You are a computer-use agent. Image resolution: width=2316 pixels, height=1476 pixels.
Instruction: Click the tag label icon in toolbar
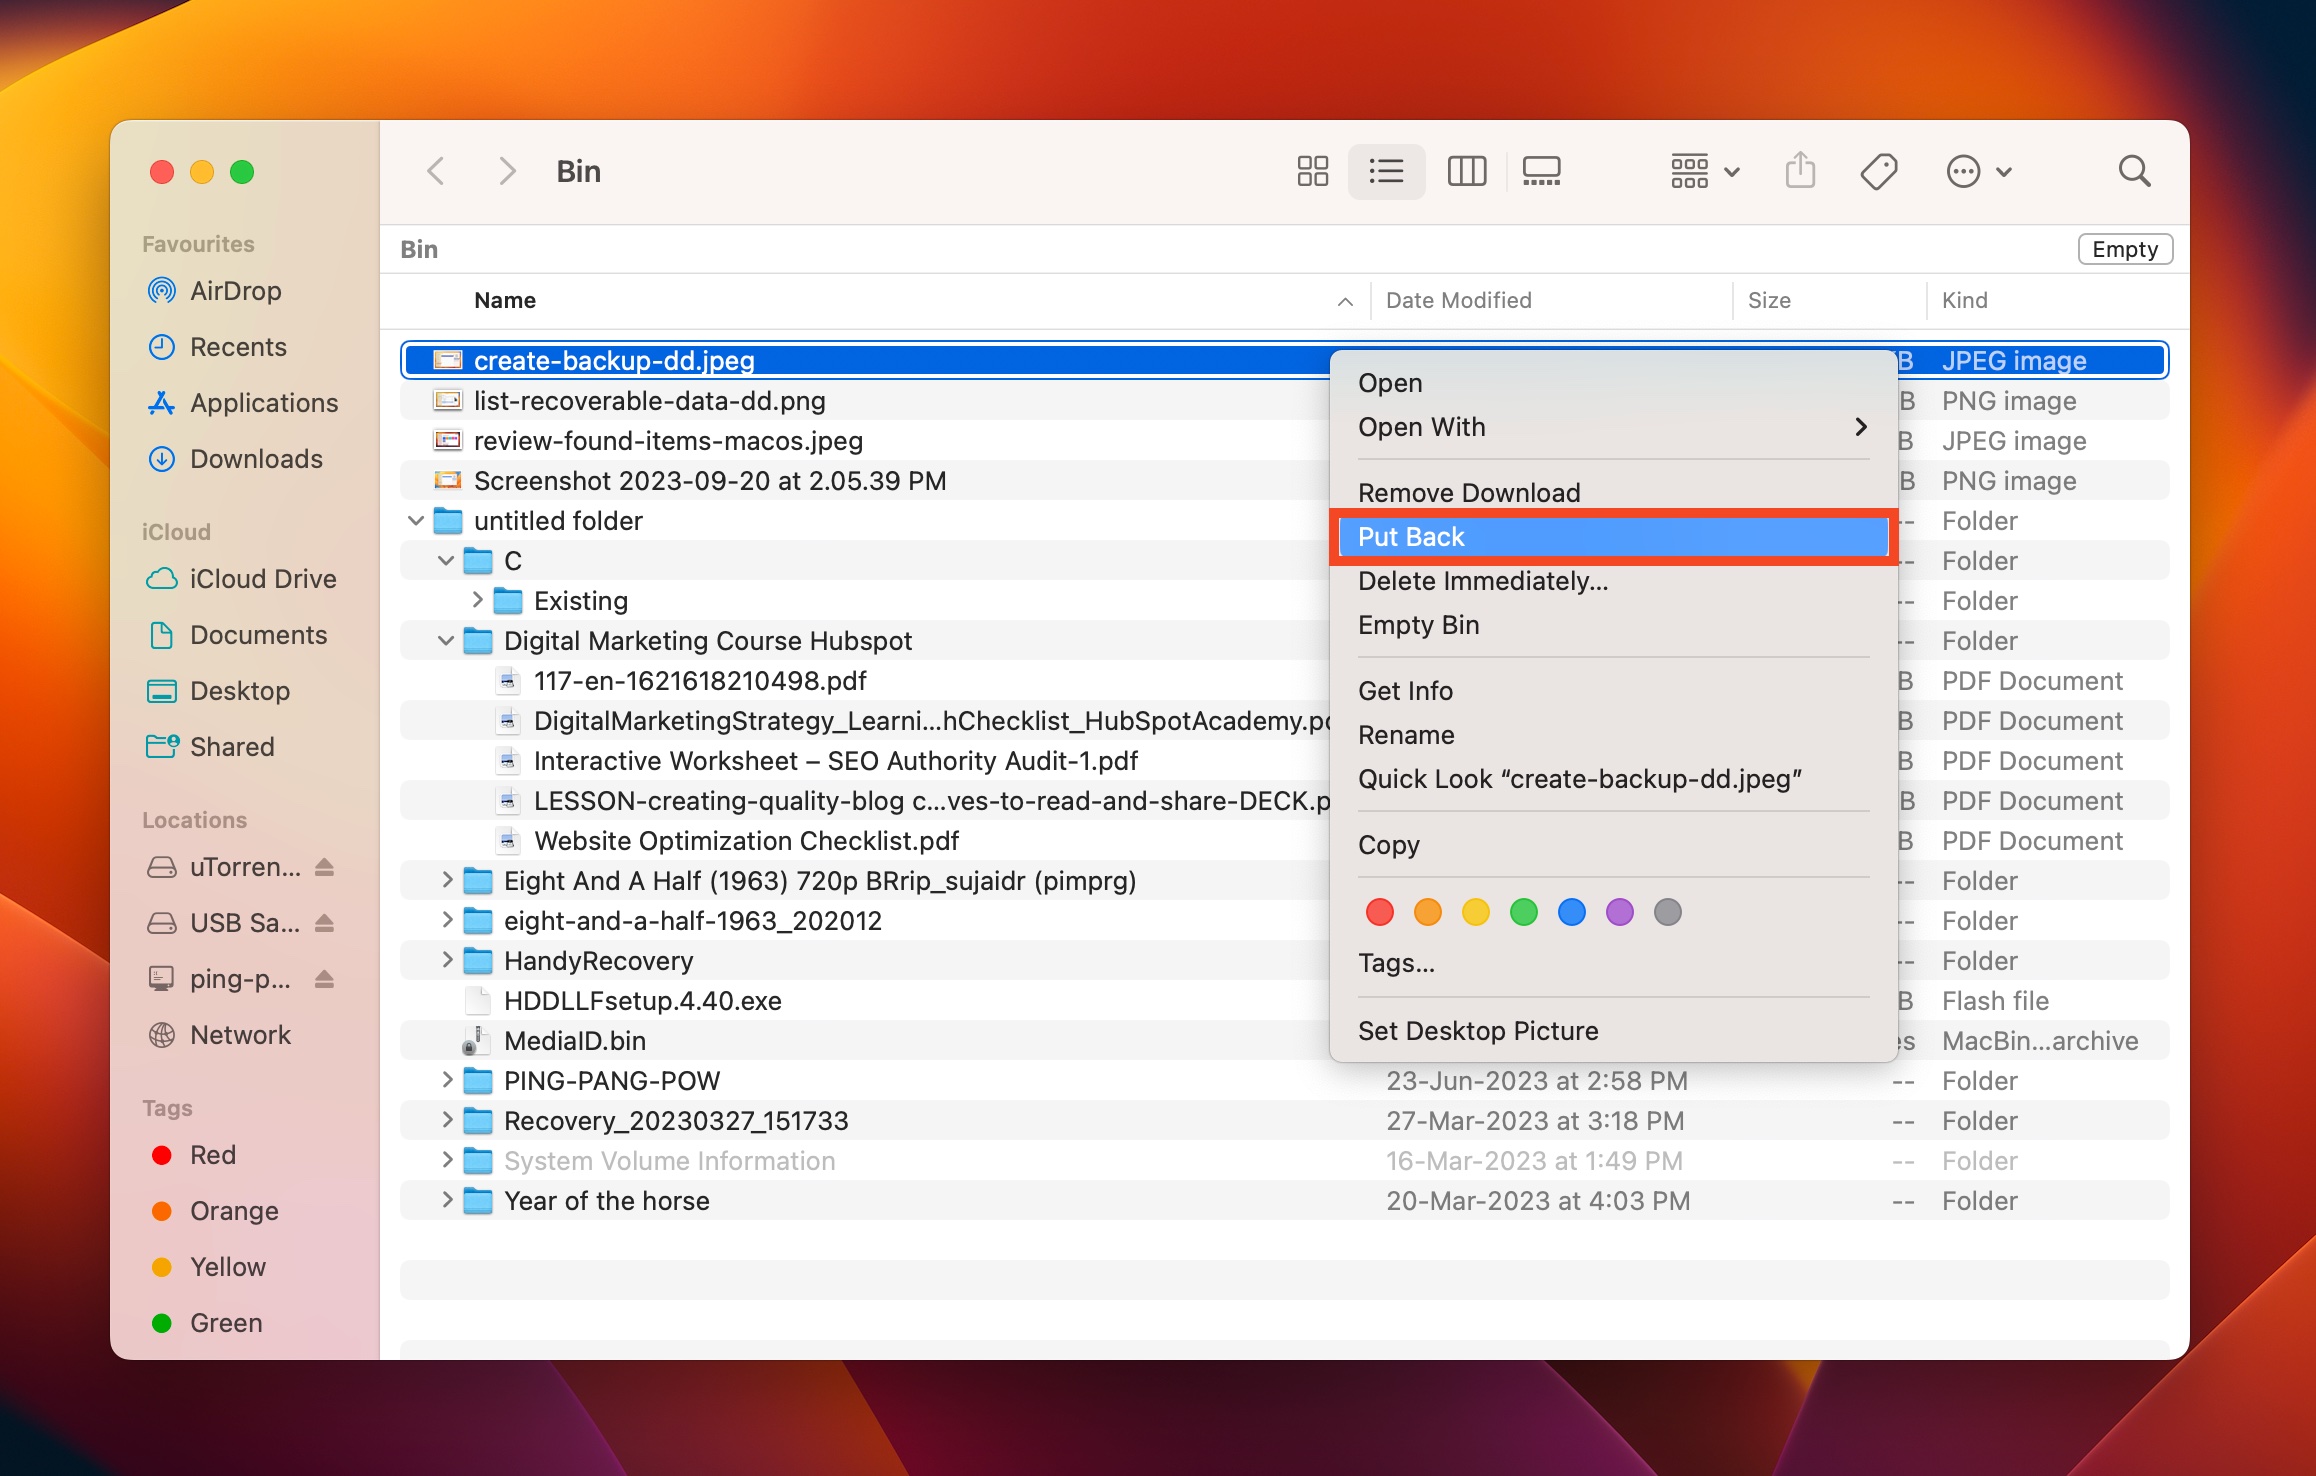(x=1879, y=169)
